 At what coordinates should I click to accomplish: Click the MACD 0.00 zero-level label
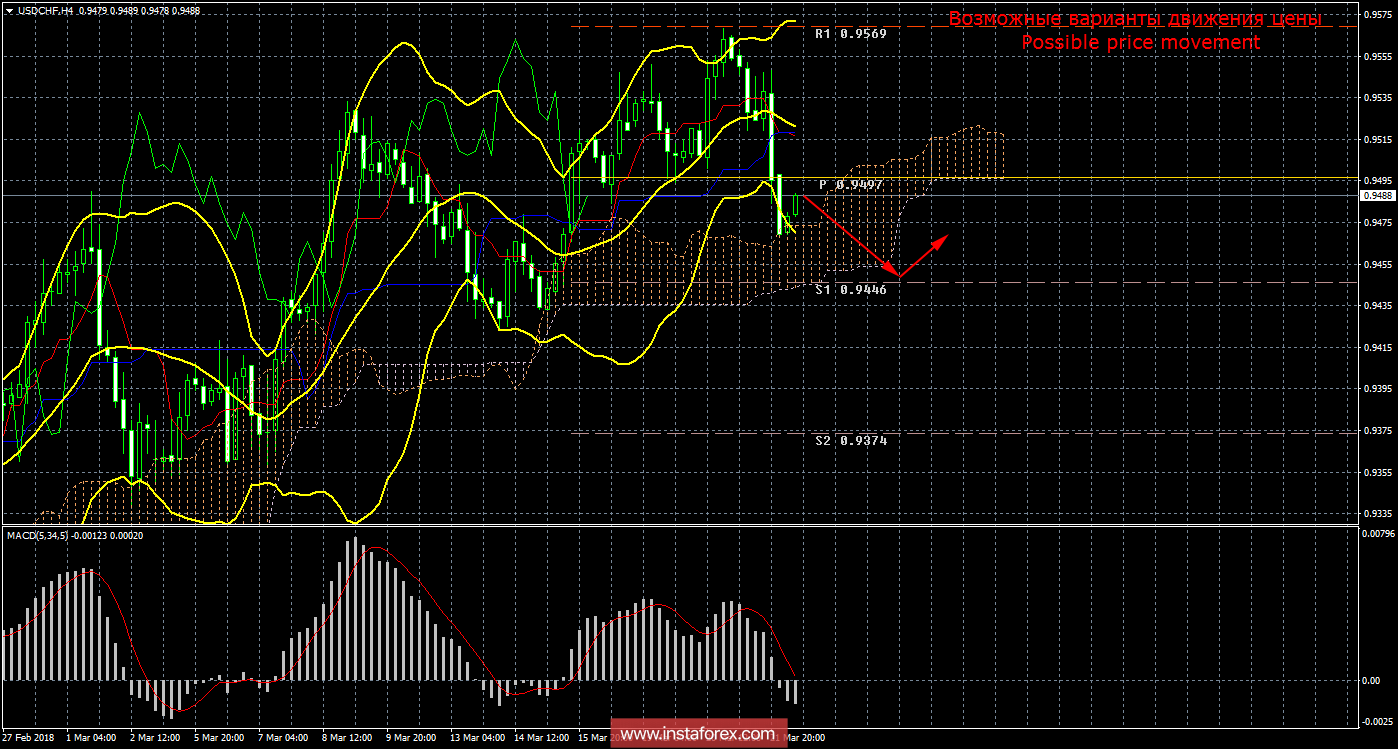coord(1370,680)
